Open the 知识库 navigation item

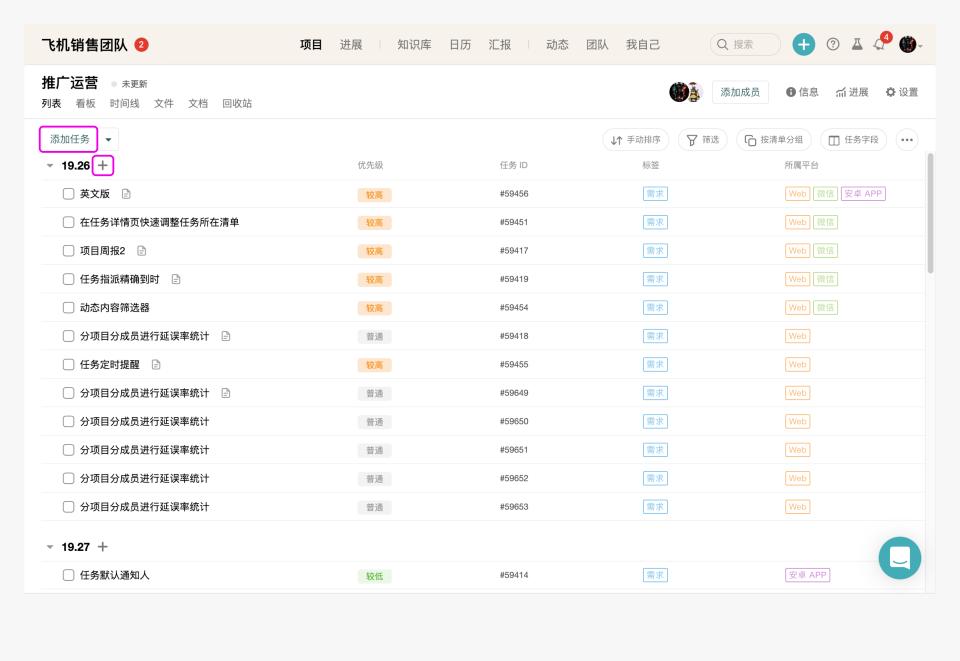coord(414,45)
